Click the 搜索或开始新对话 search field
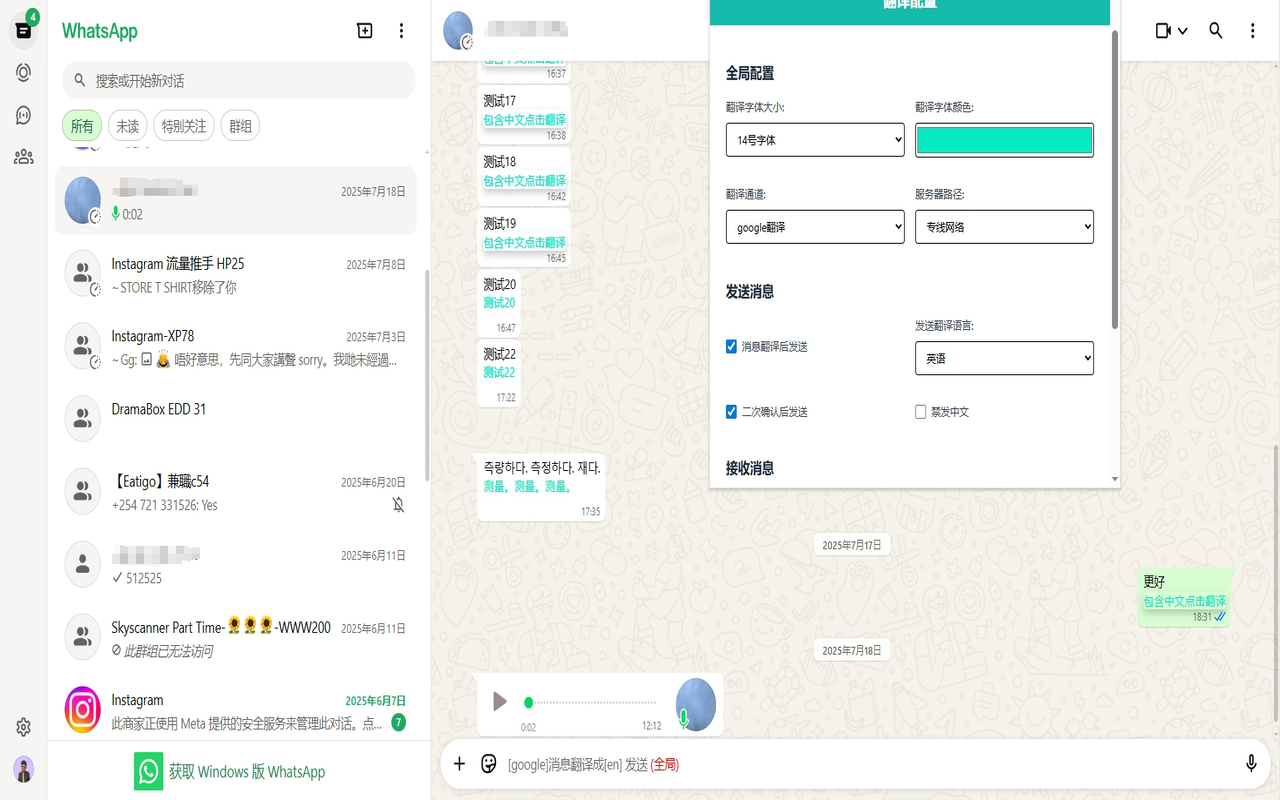The height and width of the screenshot is (800, 1280). (x=238, y=80)
